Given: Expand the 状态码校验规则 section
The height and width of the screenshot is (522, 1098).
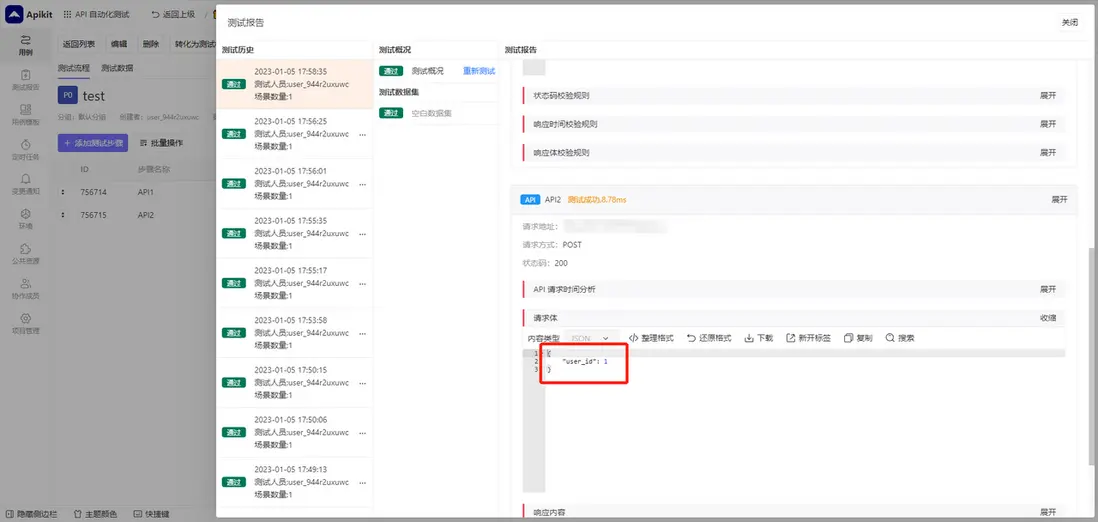Looking at the screenshot, I should [1048, 95].
